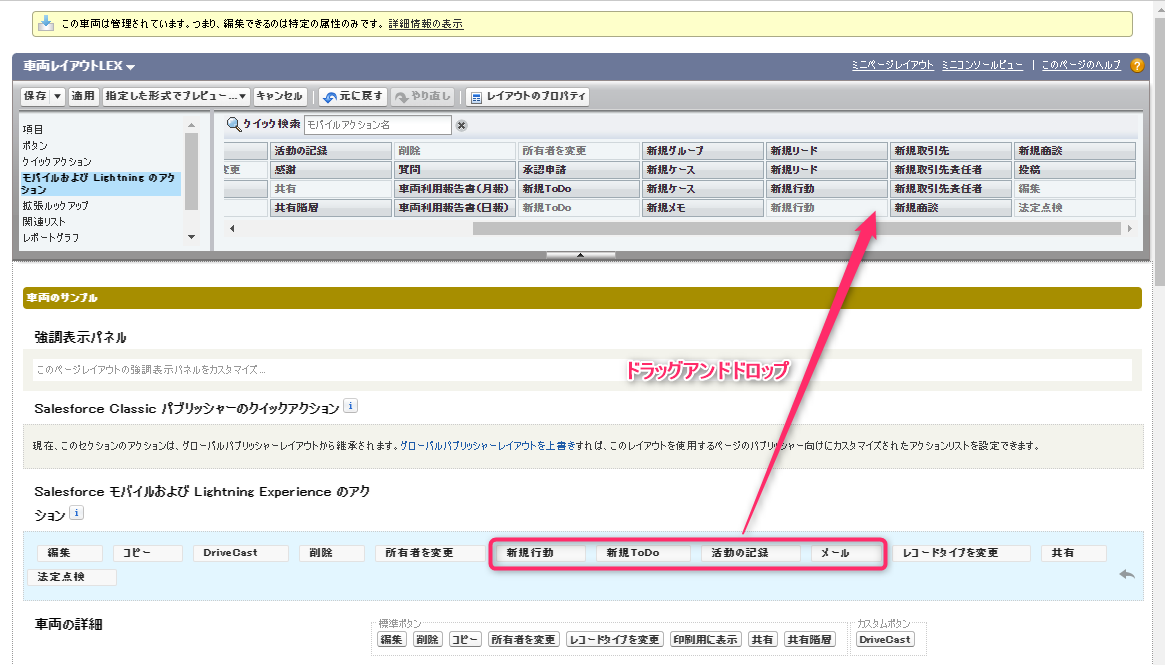Select ボタン in palette category list
Viewport: 1165px width, 665px height.
35,146
